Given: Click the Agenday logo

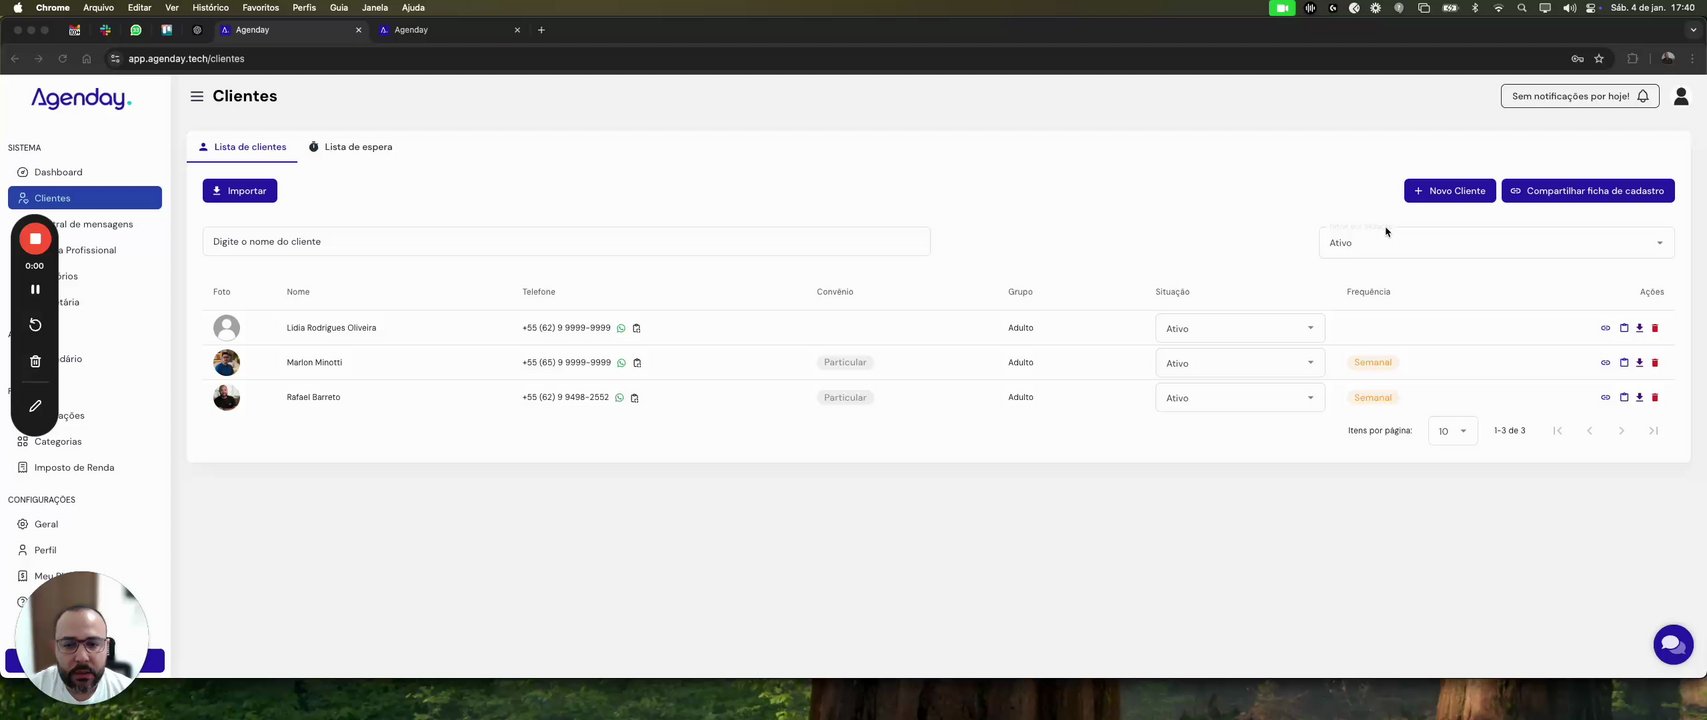Looking at the screenshot, I should (81, 98).
